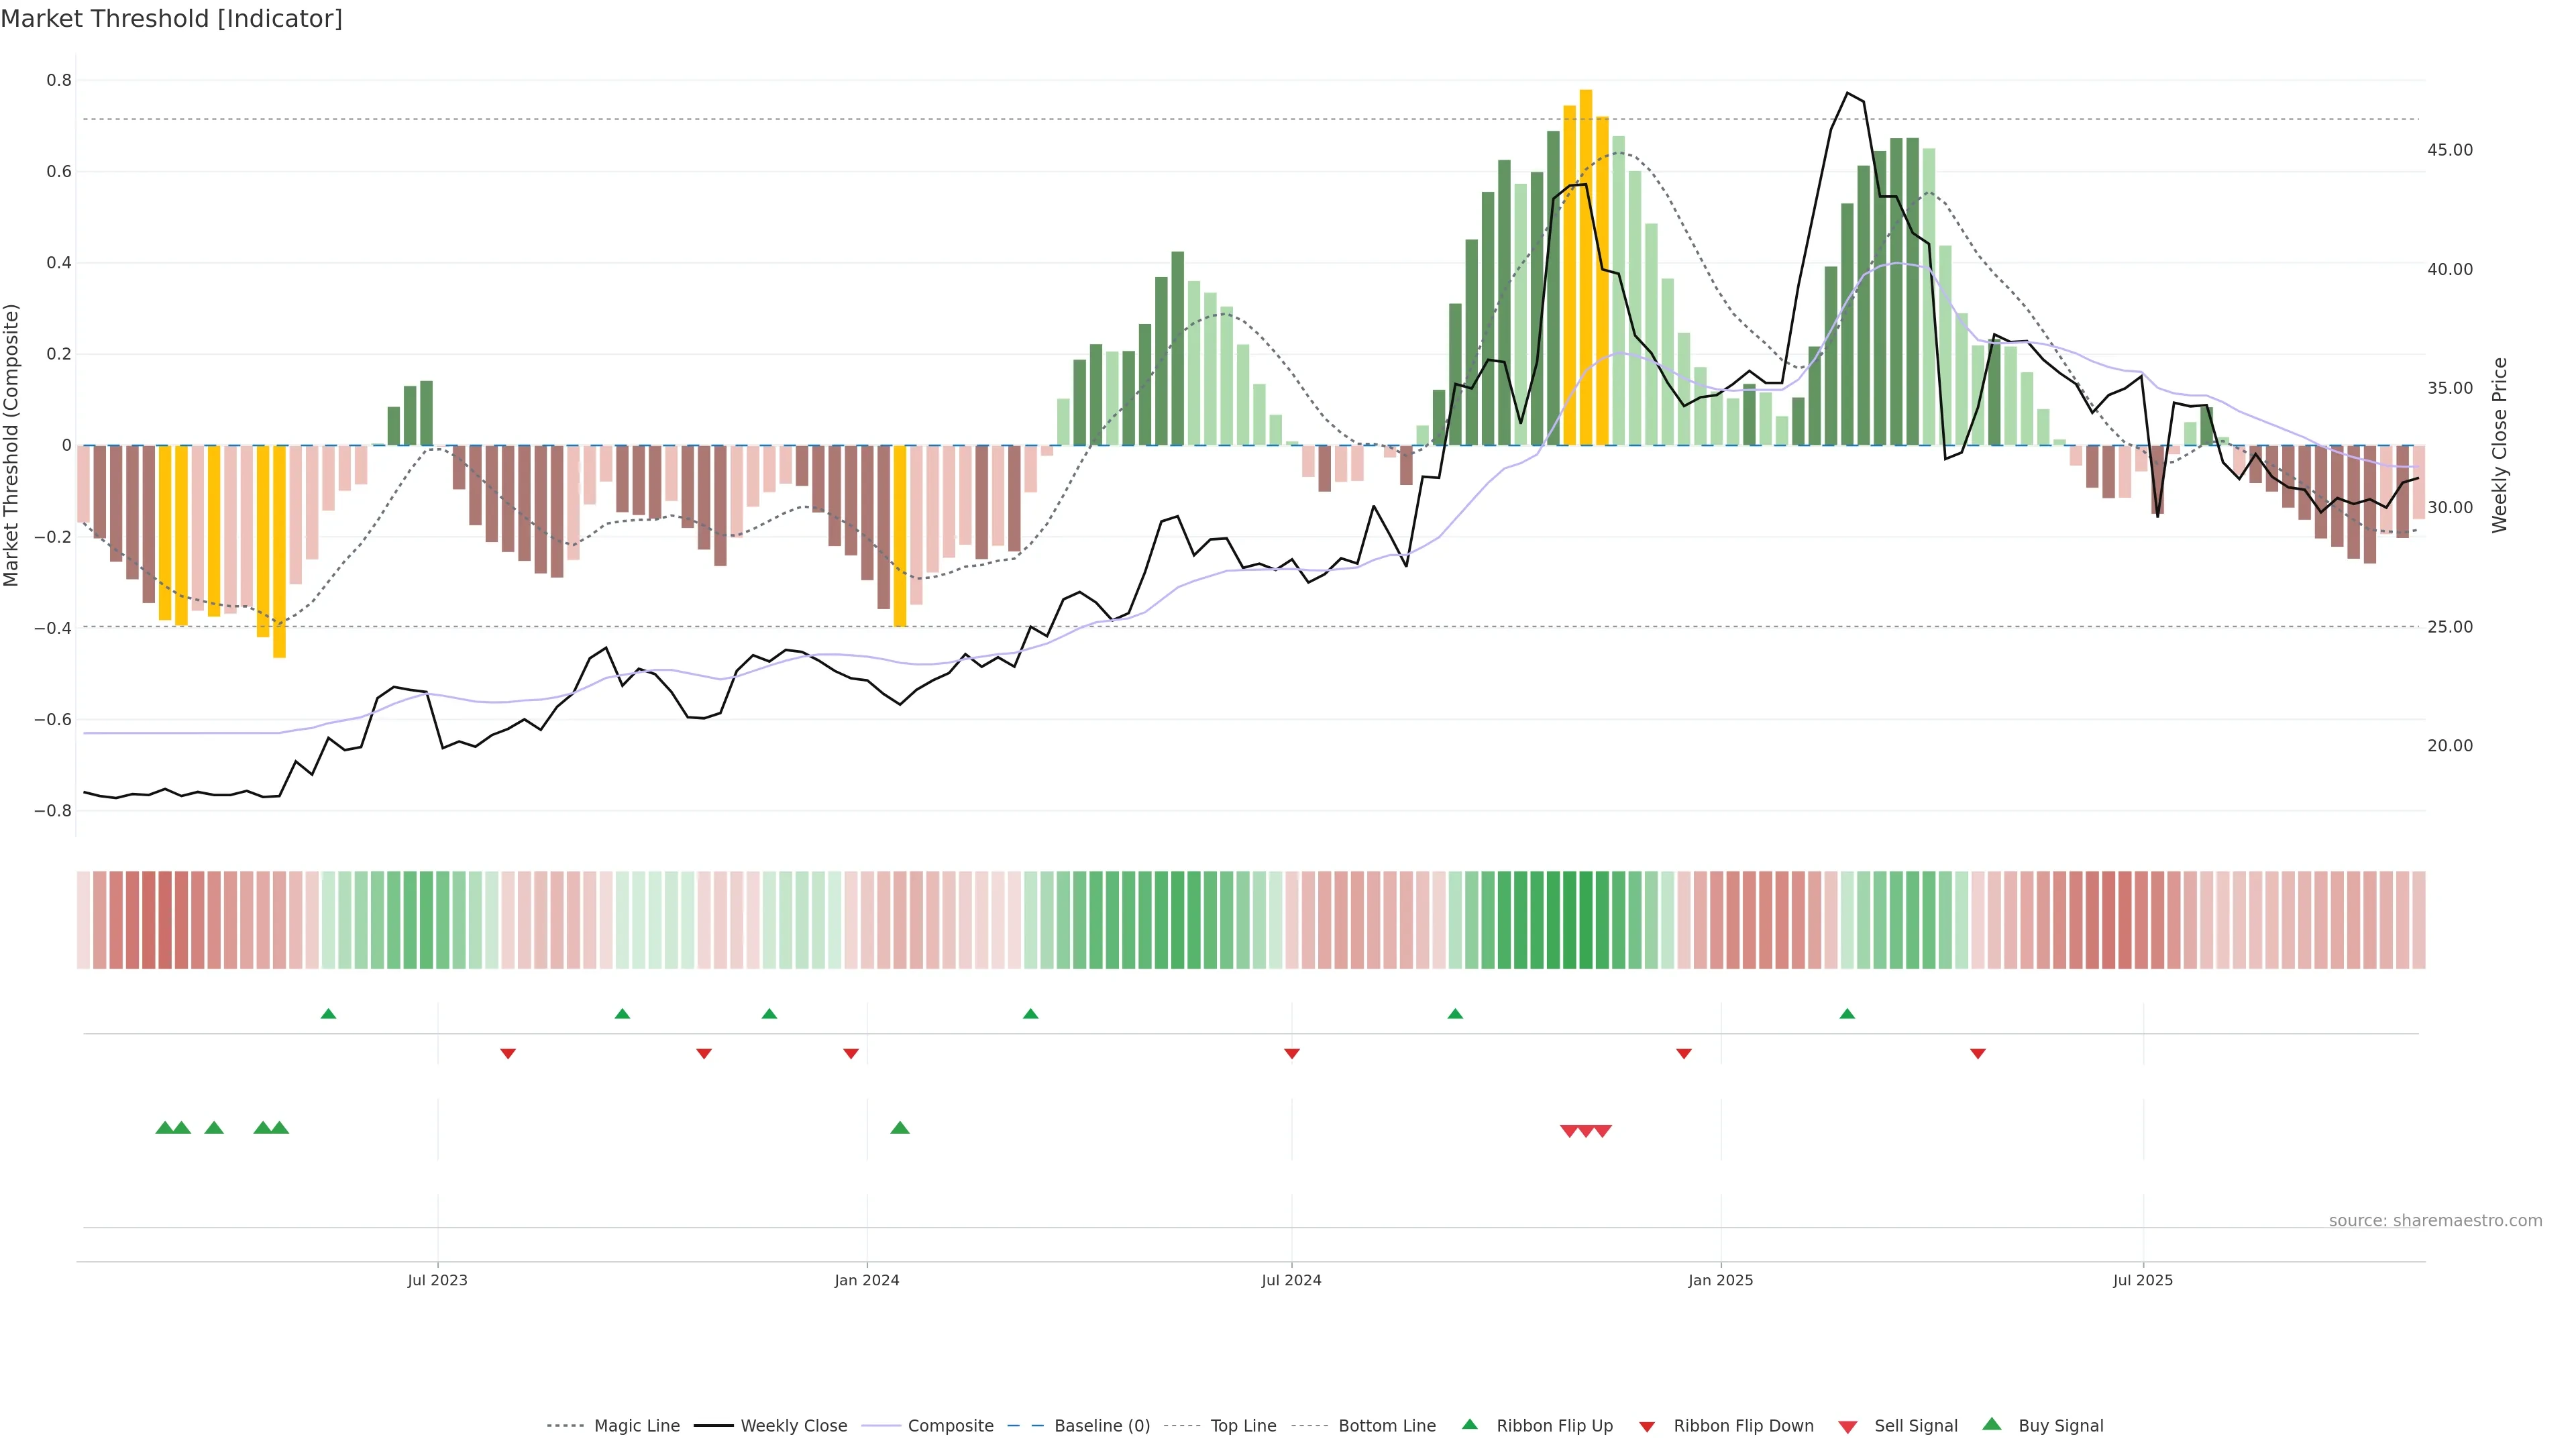Click the rightmost Ribbon Flip Down marker
Image resolution: width=2576 pixels, height=1449 pixels.
(1977, 1053)
